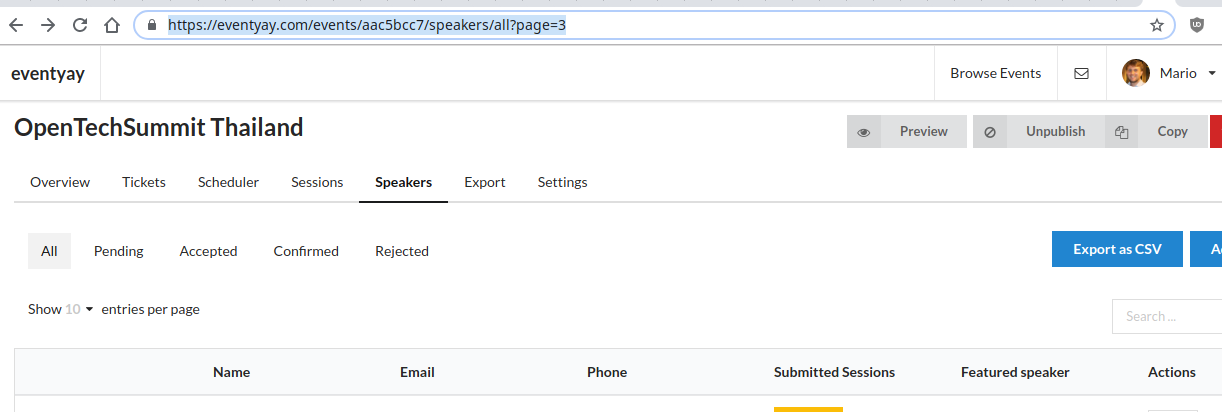Image resolution: width=1222 pixels, height=412 pixels.
Task: Click the copy icon beside Copy
Action: pyautogui.click(x=1122, y=132)
